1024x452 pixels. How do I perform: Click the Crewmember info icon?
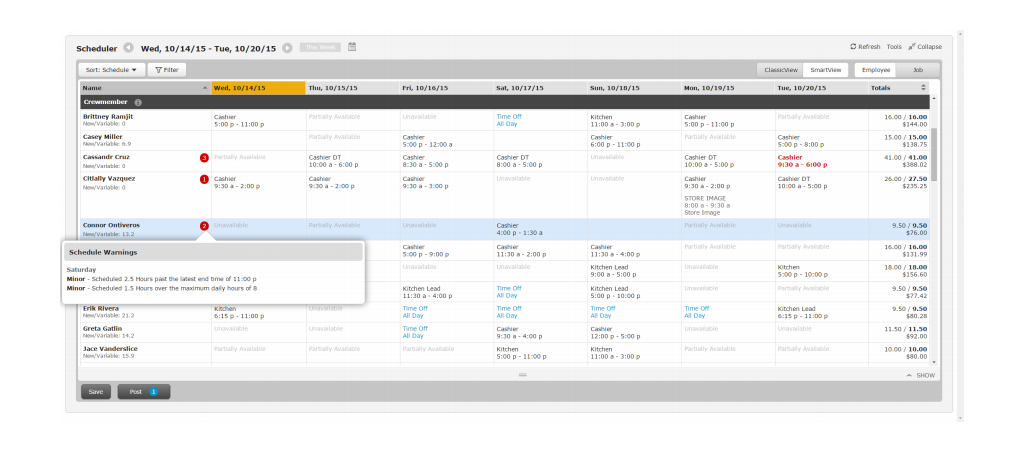138,102
